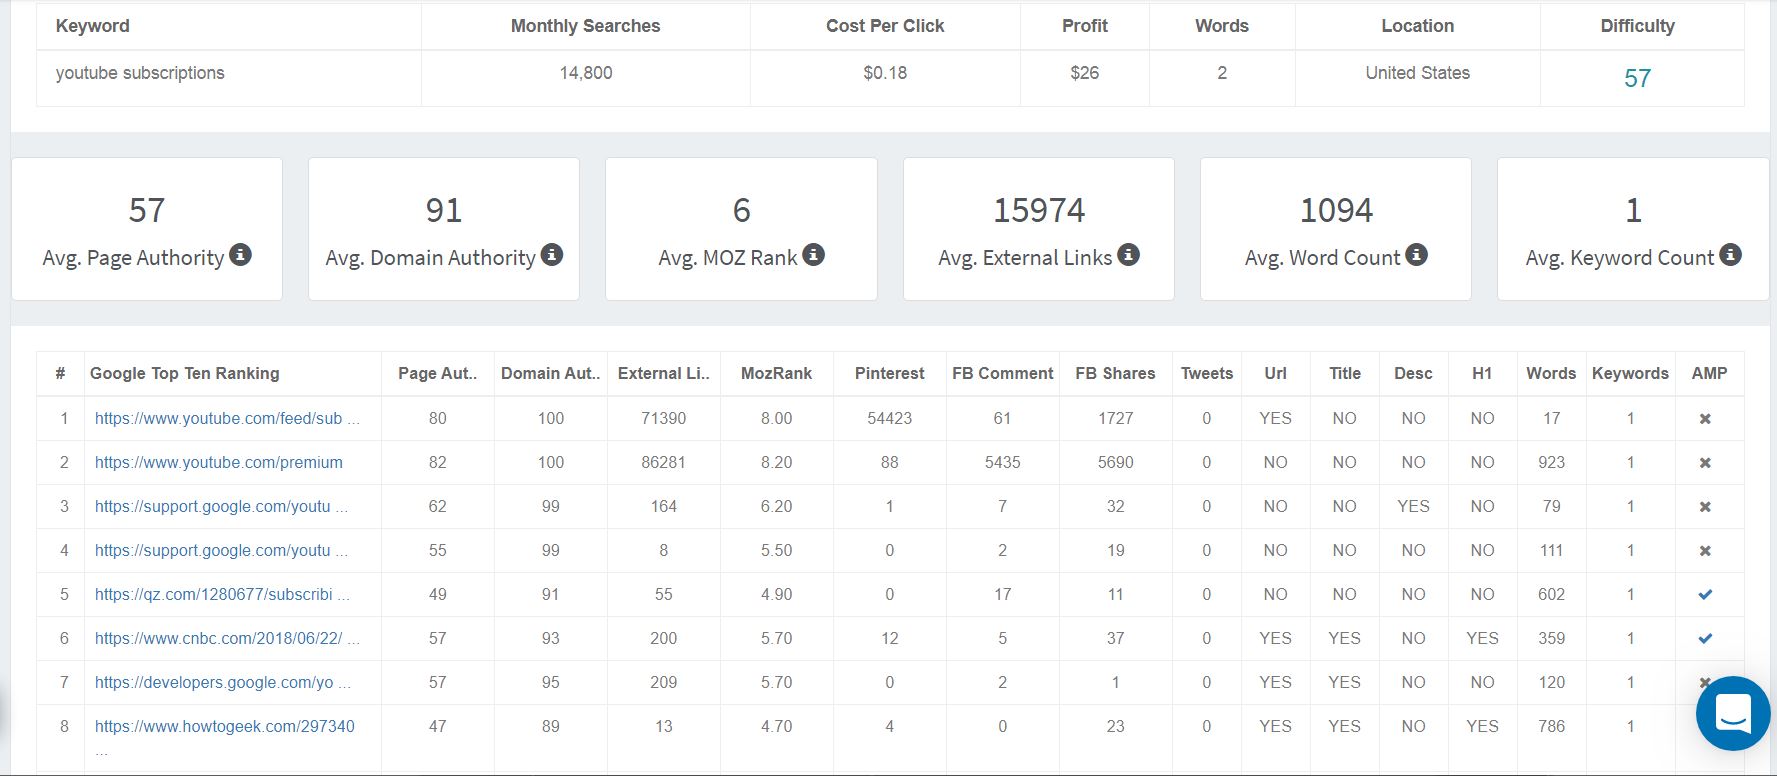This screenshot has height=776, width=1777.
Task: Open the blue chat support widget
Action: tap(1733, 713)
